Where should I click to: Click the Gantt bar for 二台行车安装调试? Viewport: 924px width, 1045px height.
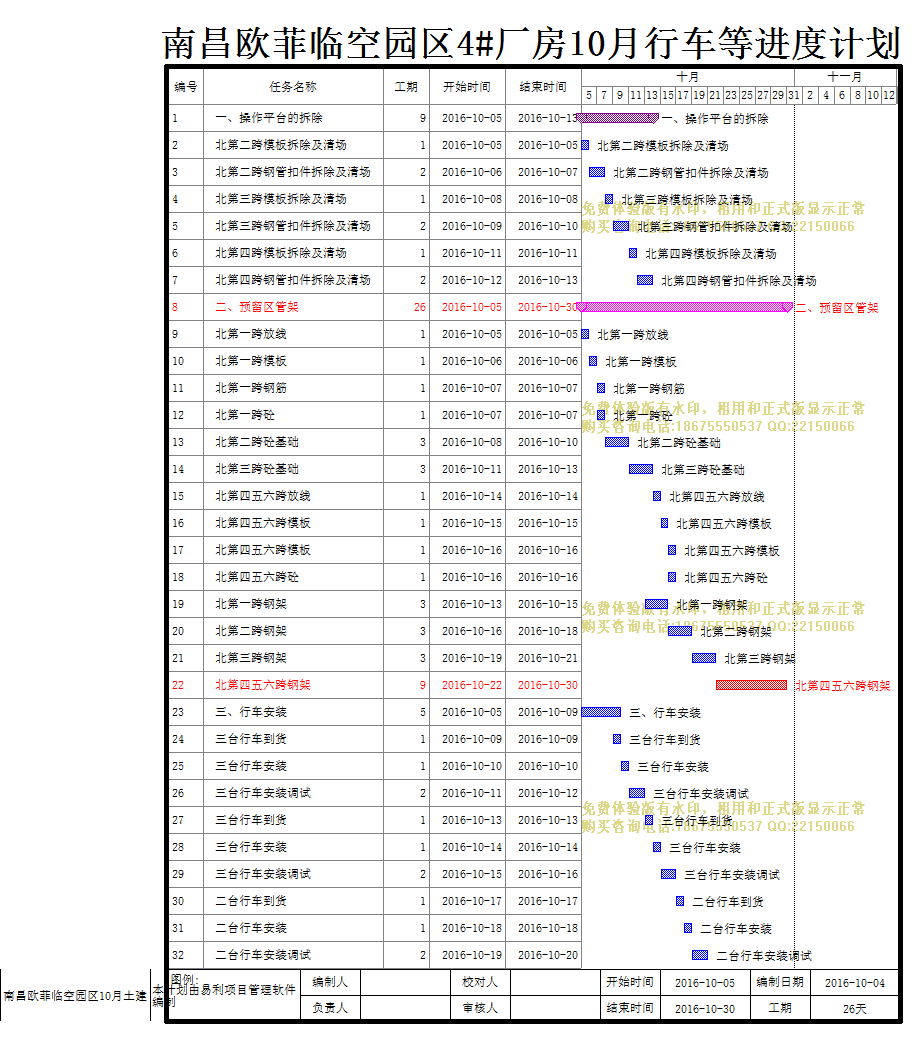pyautogui.click(x=700, y=956)
